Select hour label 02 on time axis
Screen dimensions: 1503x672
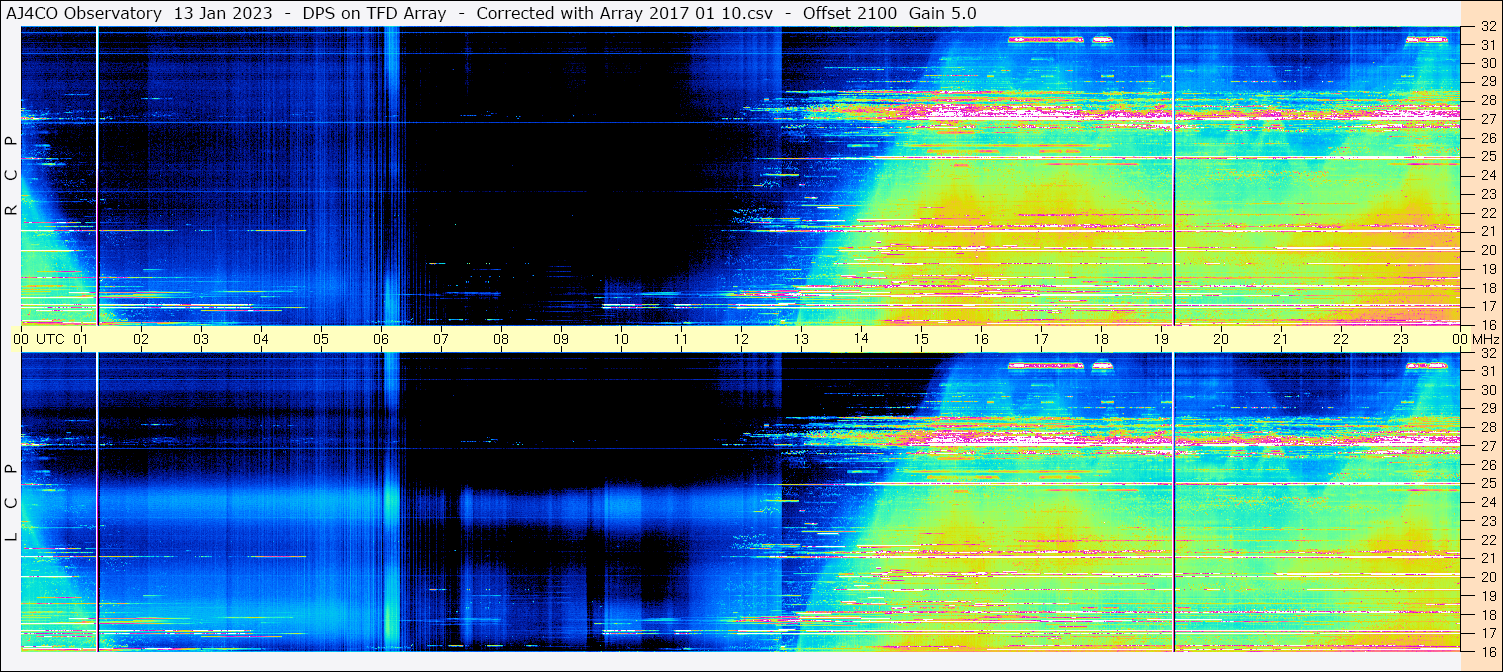click(141, 339)
